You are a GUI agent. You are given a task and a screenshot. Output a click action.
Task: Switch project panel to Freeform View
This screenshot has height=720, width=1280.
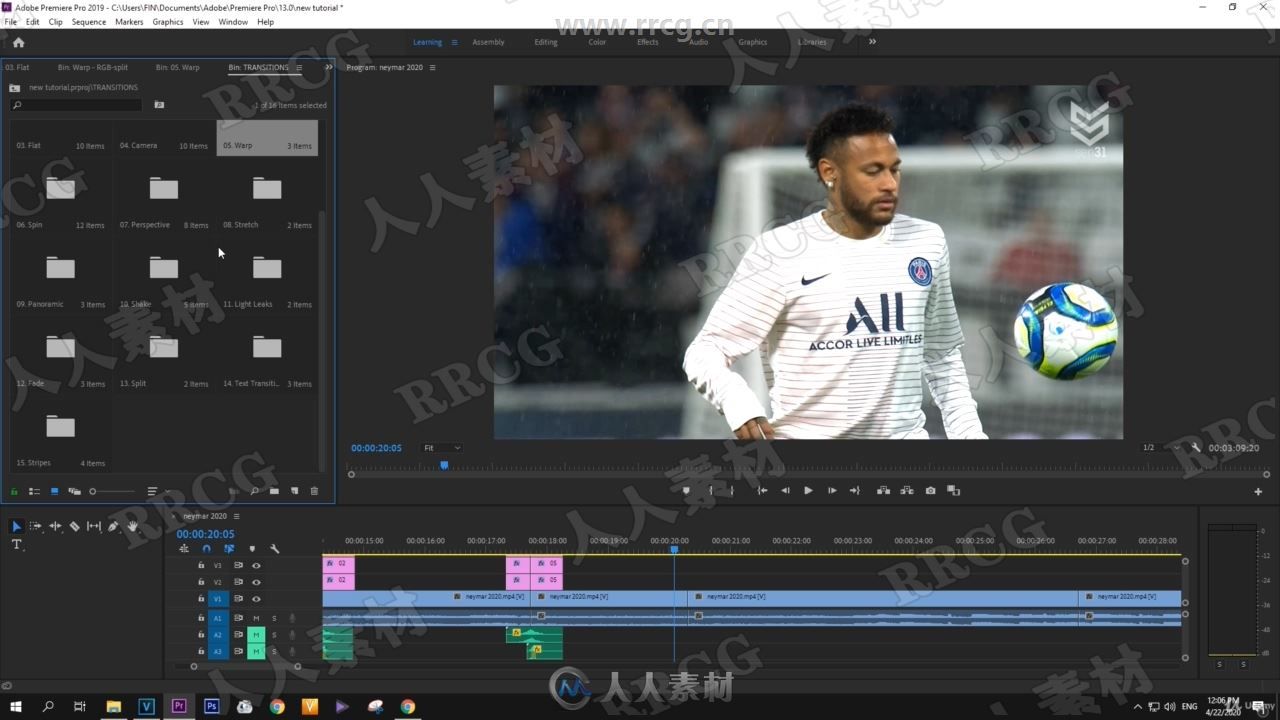pos(74,491)
